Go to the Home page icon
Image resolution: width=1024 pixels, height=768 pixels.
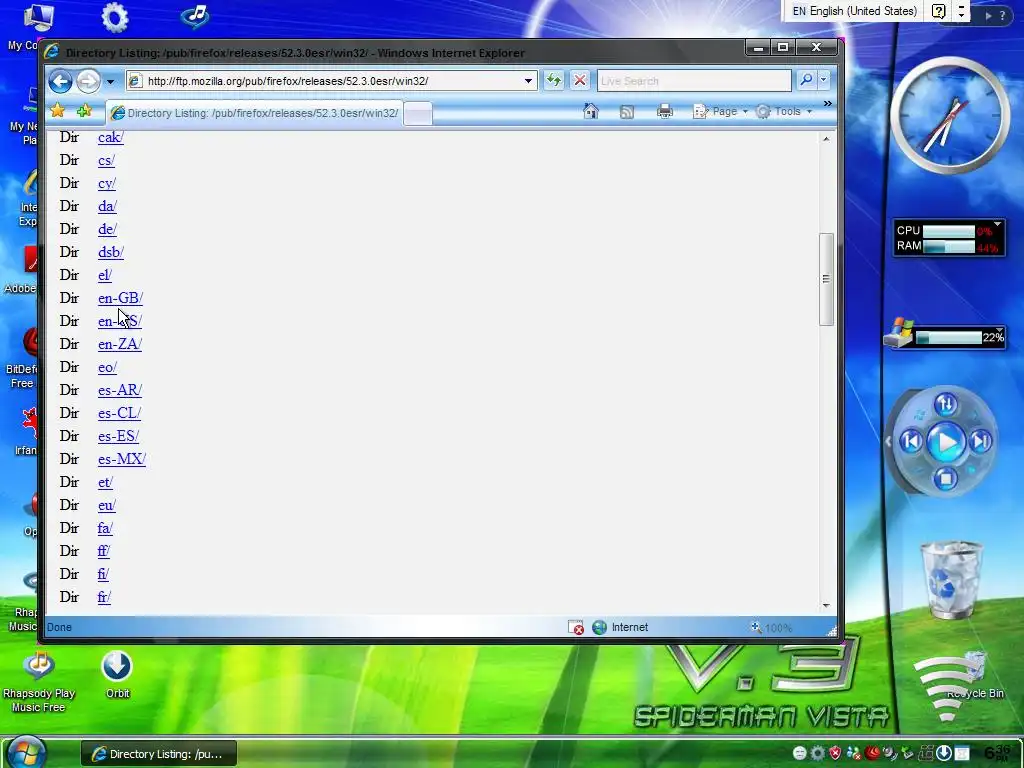590,111
